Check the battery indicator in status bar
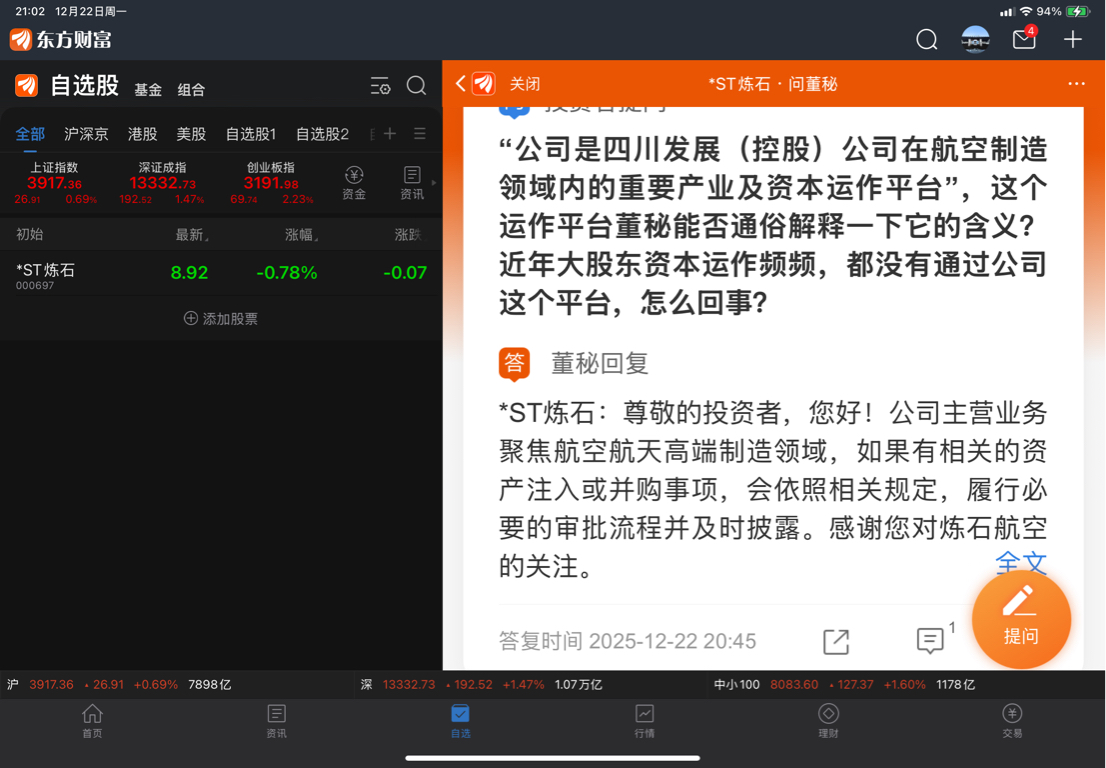 [1078, 11]
